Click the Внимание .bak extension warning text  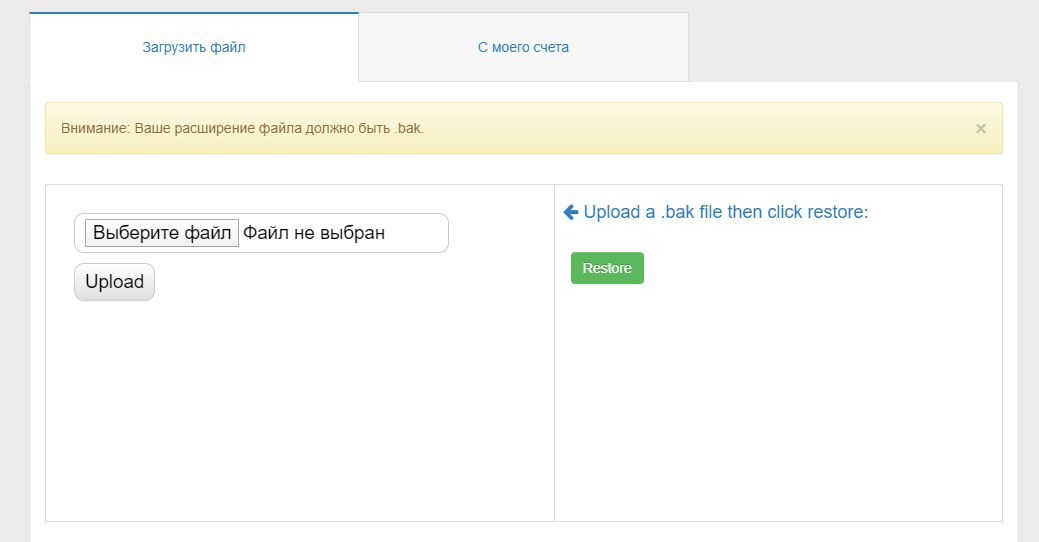242,129
